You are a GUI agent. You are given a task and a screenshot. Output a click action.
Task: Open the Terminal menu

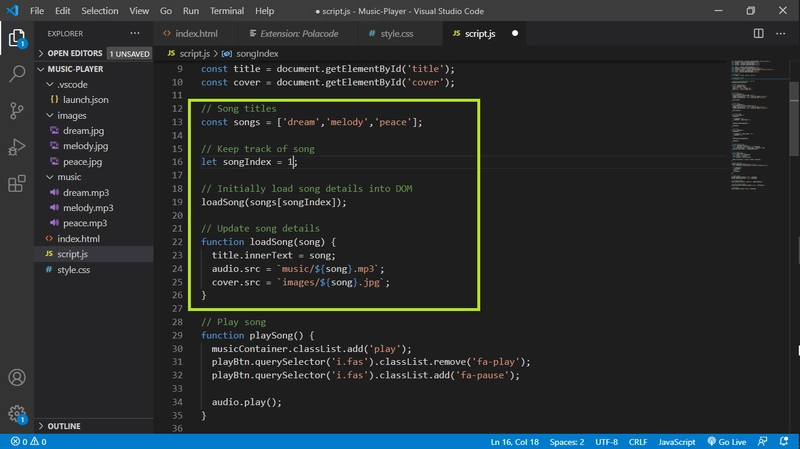coord(227,11)
